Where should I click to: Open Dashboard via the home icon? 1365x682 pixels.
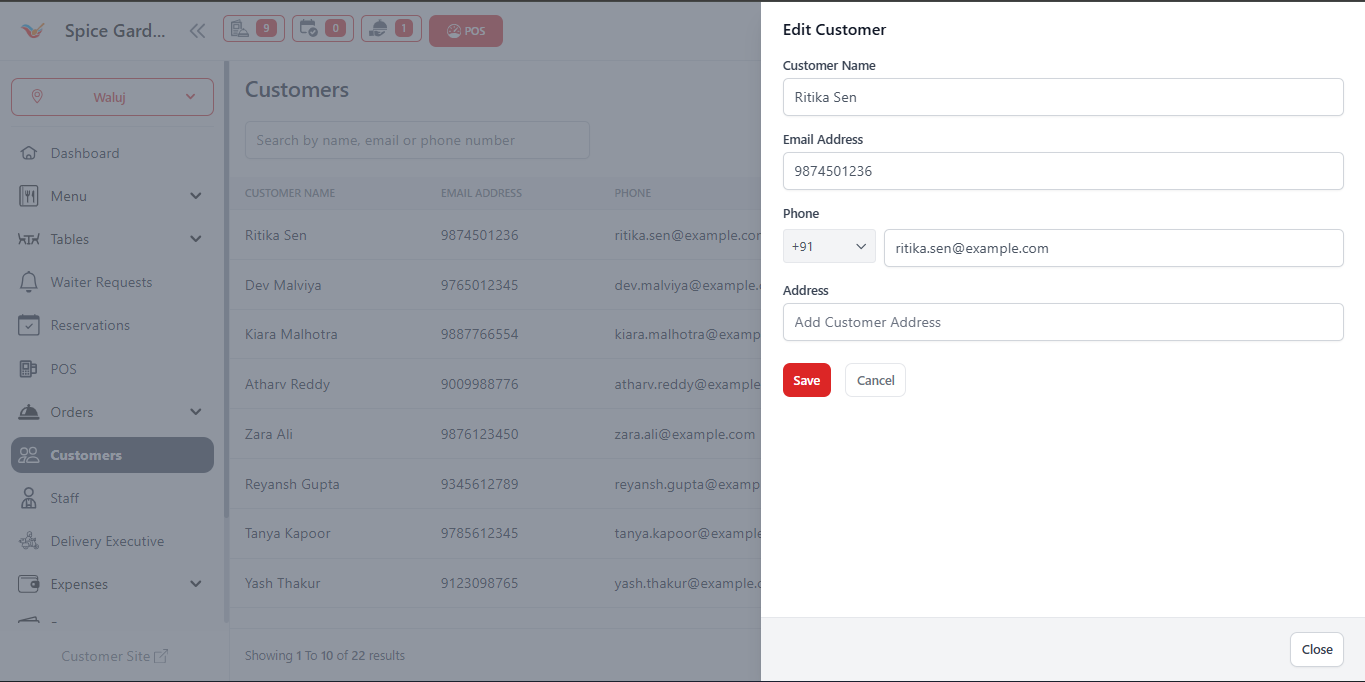coord(28,152)
